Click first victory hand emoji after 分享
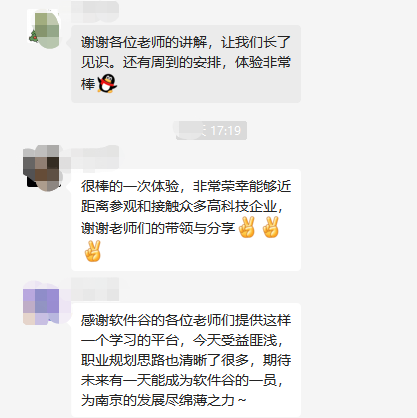417x418 pixels. (247, 227)
